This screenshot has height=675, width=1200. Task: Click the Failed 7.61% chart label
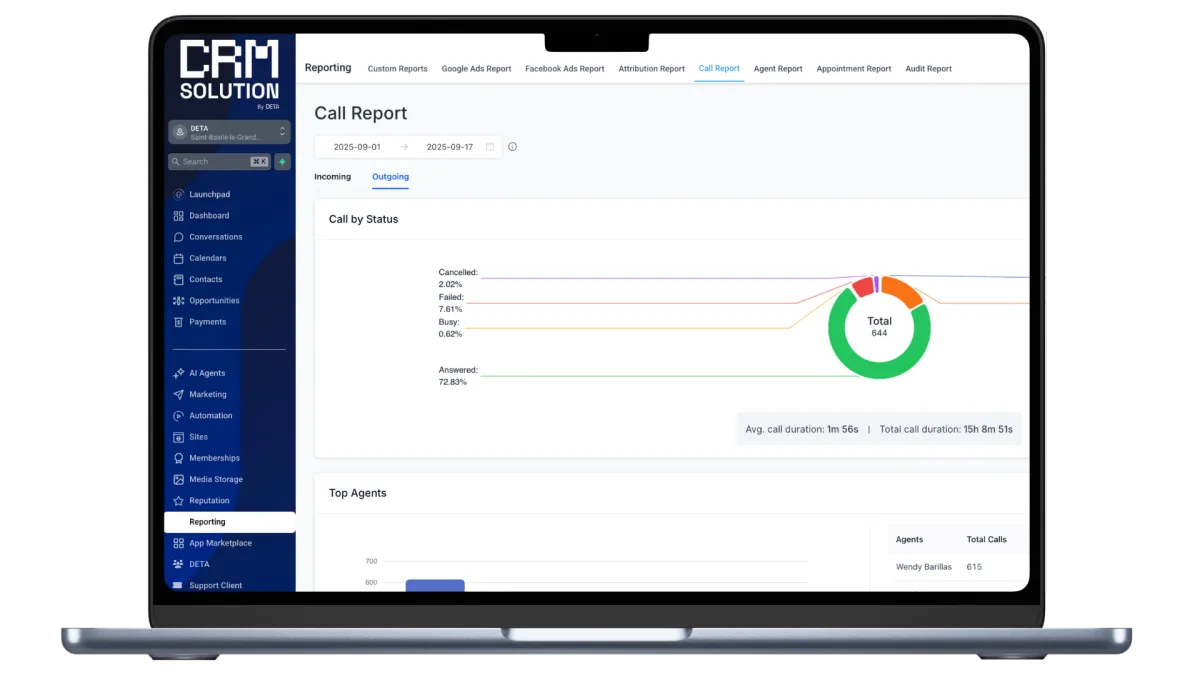[451, 303]
